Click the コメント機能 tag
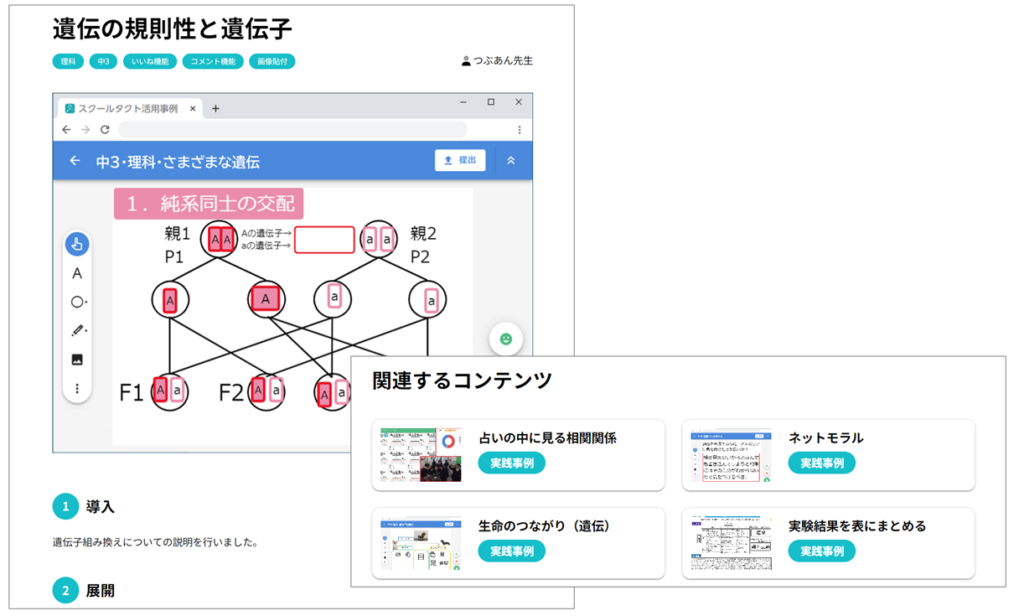 click(213, 61)
